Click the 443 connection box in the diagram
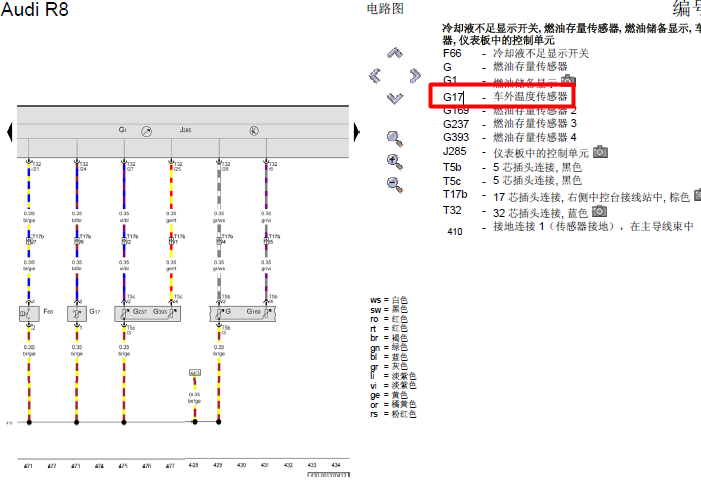 [x=194, y=372]
